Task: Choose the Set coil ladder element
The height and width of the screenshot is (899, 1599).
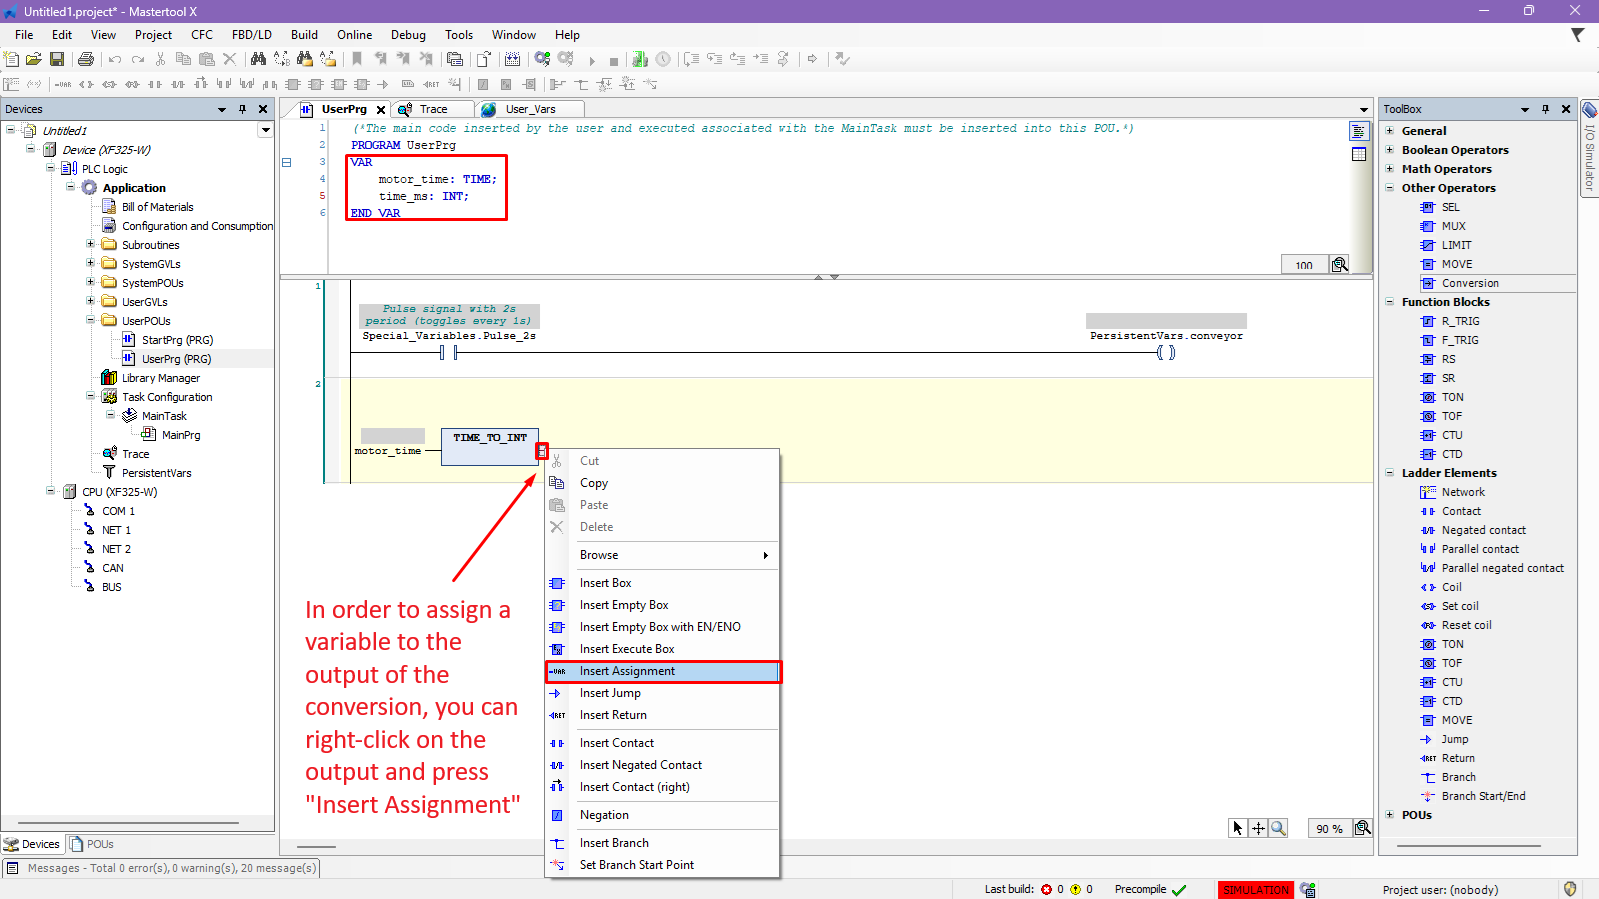Action: [x=1459, y=606]
